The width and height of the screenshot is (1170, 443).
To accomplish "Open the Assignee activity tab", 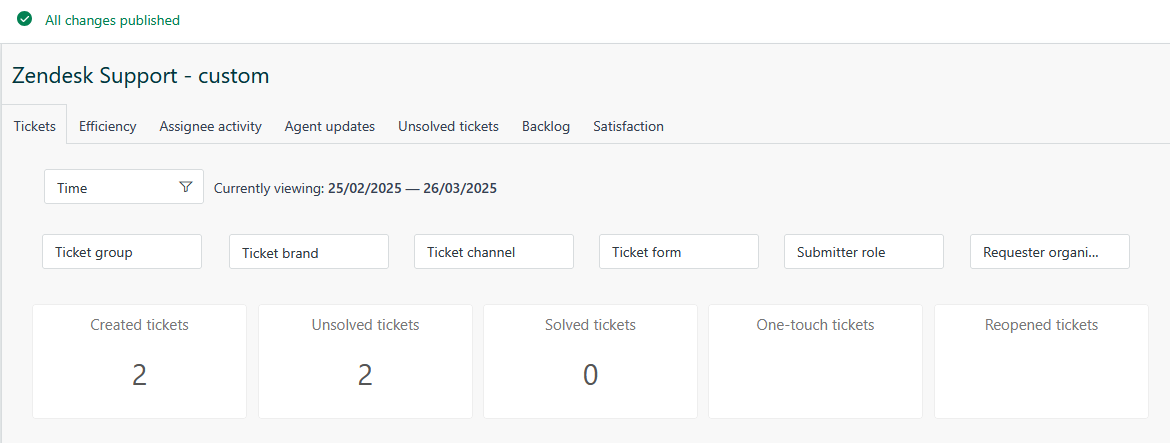I will click(211, 126).
